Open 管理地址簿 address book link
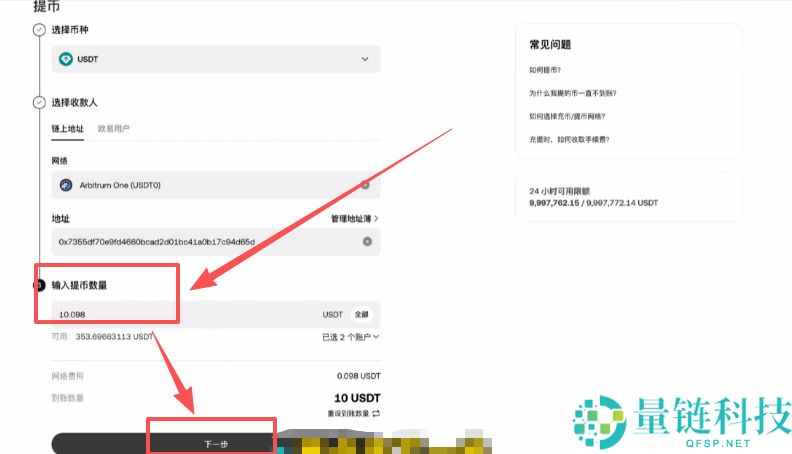792x454 pixels. 354,219
